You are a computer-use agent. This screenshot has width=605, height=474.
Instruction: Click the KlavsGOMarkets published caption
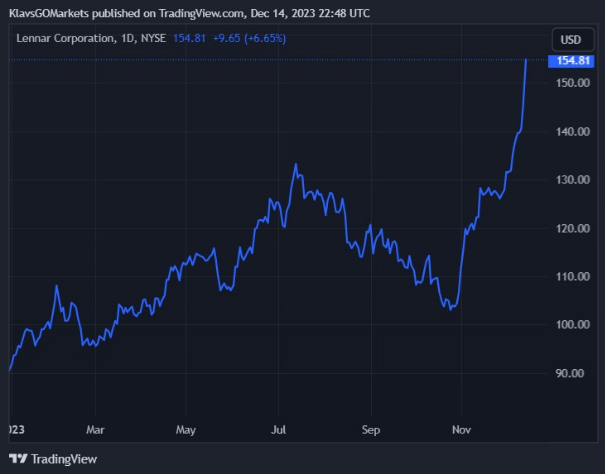tap(189, 13)
